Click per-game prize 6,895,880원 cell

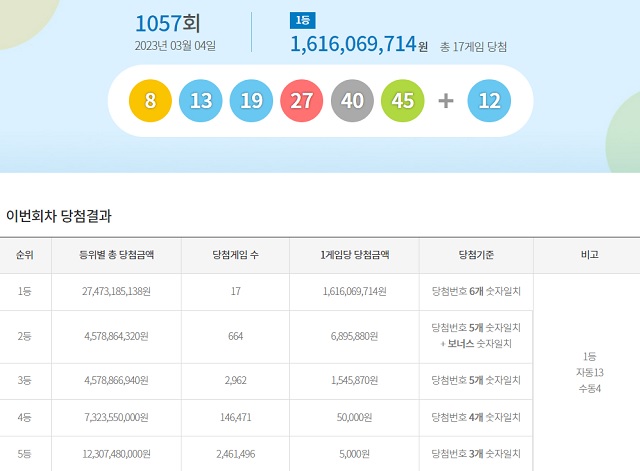pyautogui.click(x=355, y=336)
